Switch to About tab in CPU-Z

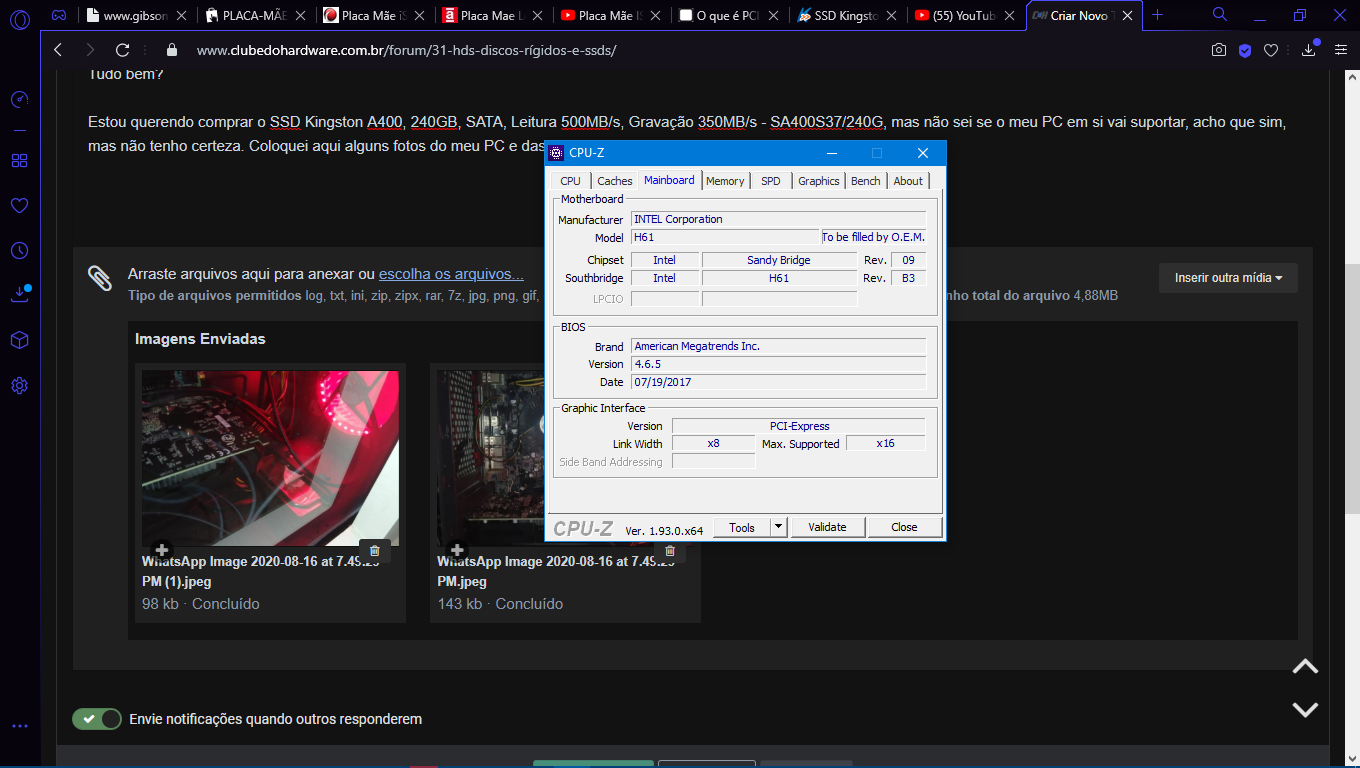coord(908,181)
